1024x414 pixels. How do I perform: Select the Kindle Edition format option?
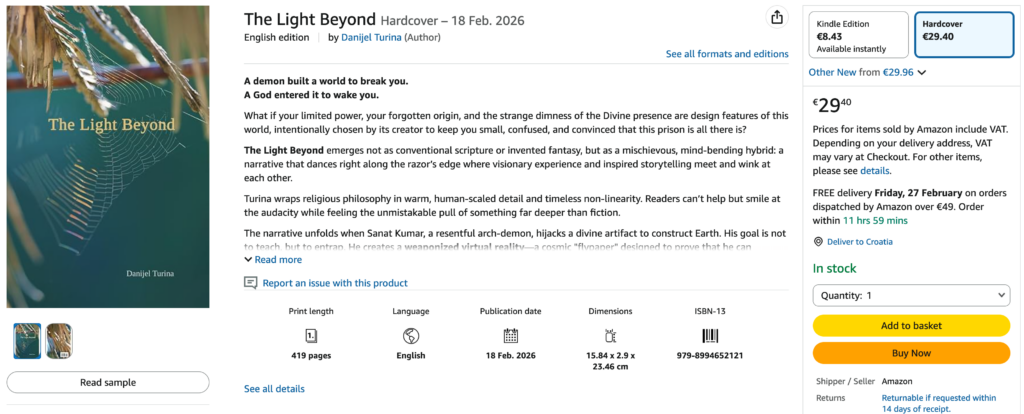[858, 35]
